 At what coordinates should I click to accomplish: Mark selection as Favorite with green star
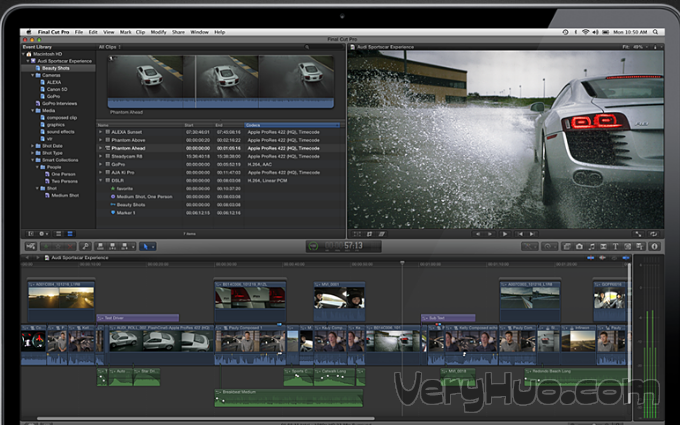46,246
